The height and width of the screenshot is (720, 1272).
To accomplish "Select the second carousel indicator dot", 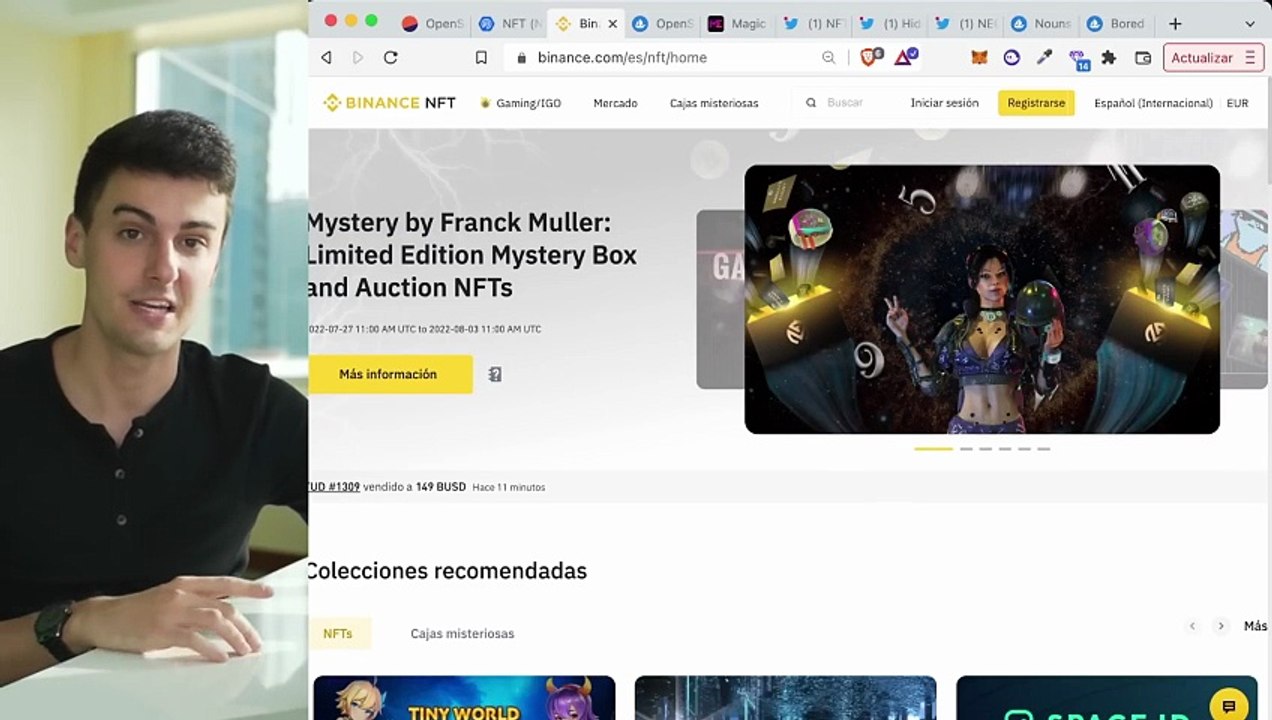I will (966, 449).
